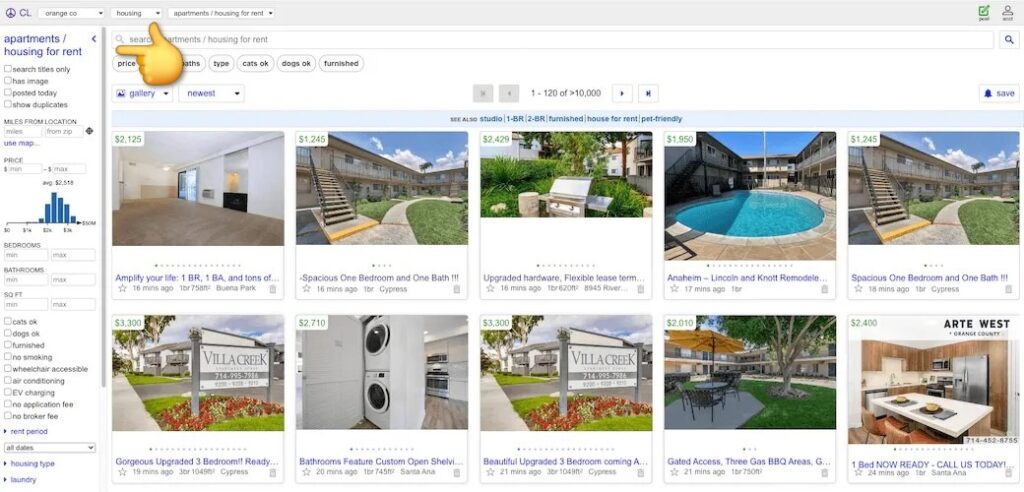Open the all dates dropdown

(50, 448)
